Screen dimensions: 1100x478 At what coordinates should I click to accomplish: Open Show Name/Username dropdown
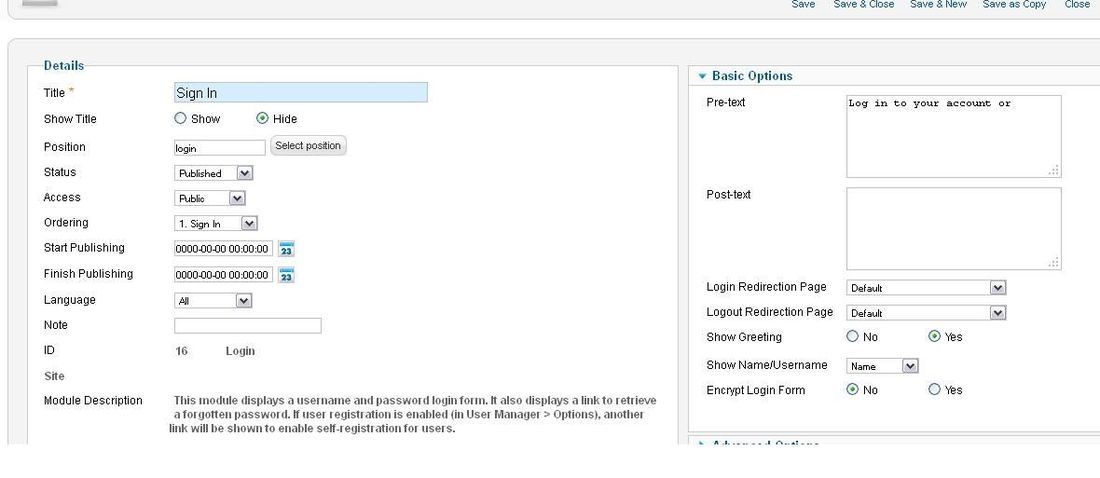883,366
